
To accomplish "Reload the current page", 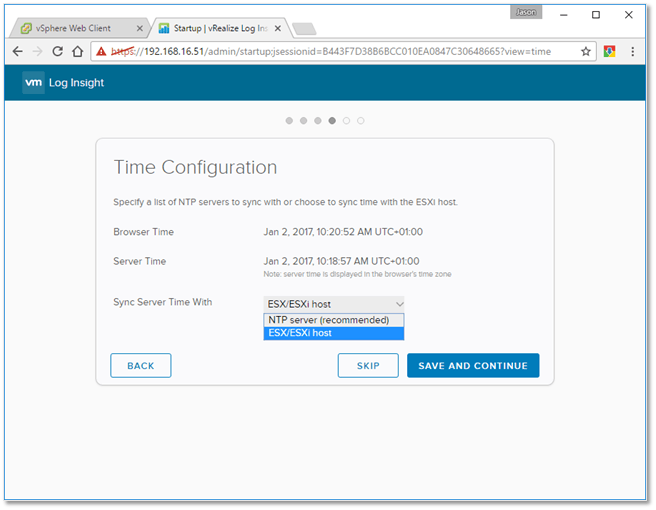I will (57, 51).
